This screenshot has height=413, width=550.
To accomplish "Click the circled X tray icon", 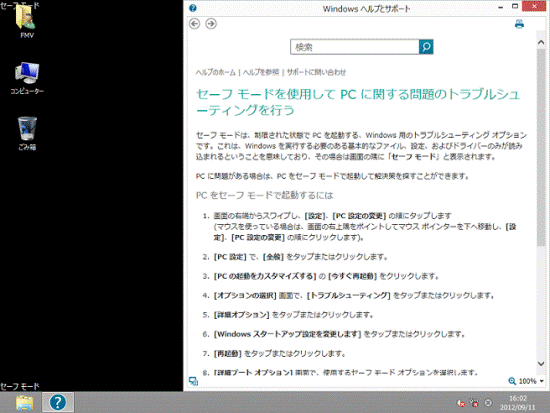I will click(488, 403).
